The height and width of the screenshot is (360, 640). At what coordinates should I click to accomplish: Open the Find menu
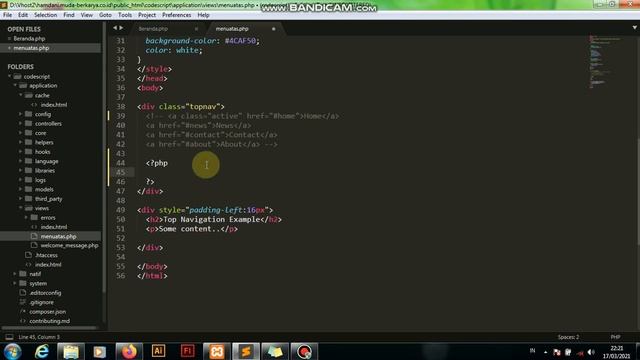tap(69, 15)
